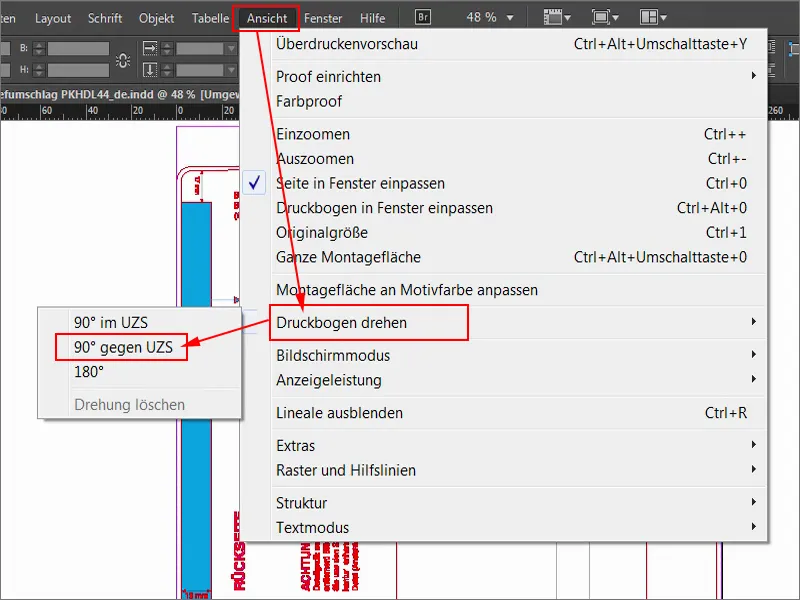The width and height of the screenshot is (800, 600).
Task: Open the Objekt menu
Action: [x=156, y=18]
